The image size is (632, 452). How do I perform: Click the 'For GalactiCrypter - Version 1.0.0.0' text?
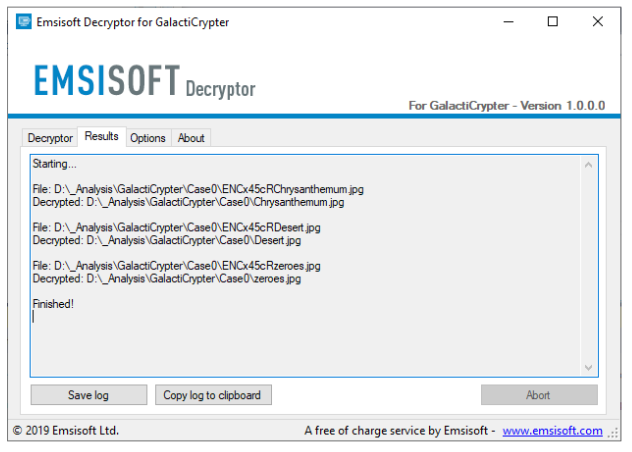[x=507, y=106]
